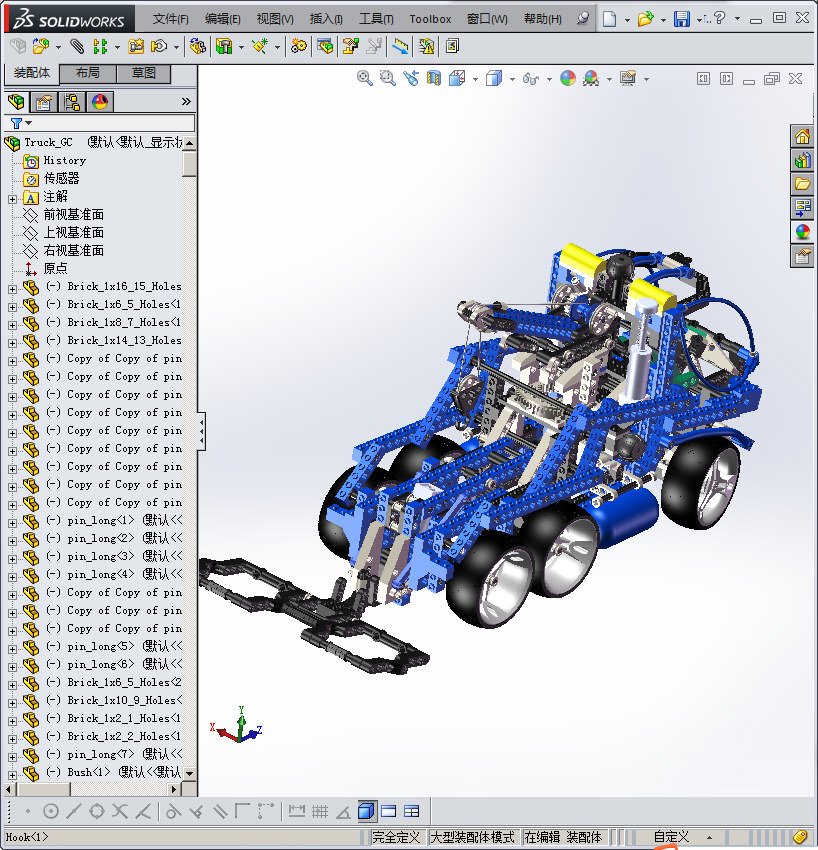The width and height of the screenshot is (818, 850).
Task: Toggle the center point snap in bottom toolbar
Action: pyautogui.click(x=50, y=812)
